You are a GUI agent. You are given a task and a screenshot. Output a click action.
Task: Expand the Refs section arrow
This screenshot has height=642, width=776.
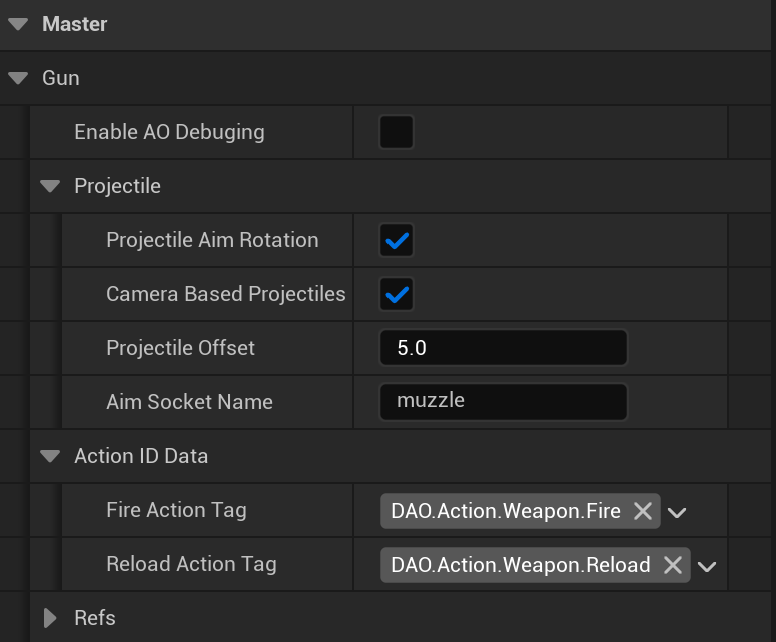pyautogui.click(x=50, y=618)
